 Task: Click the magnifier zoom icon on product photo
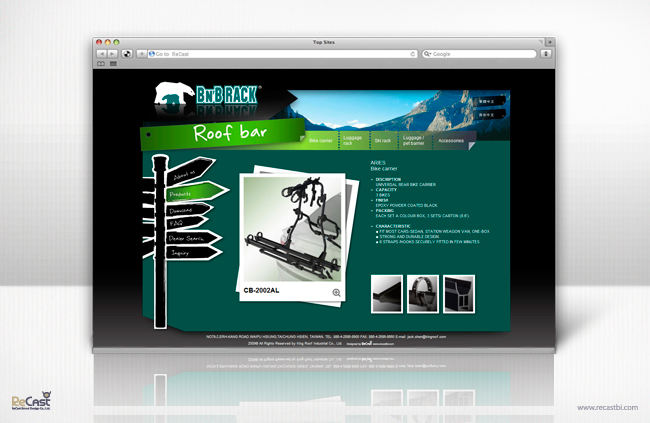(x=337, y=293)
